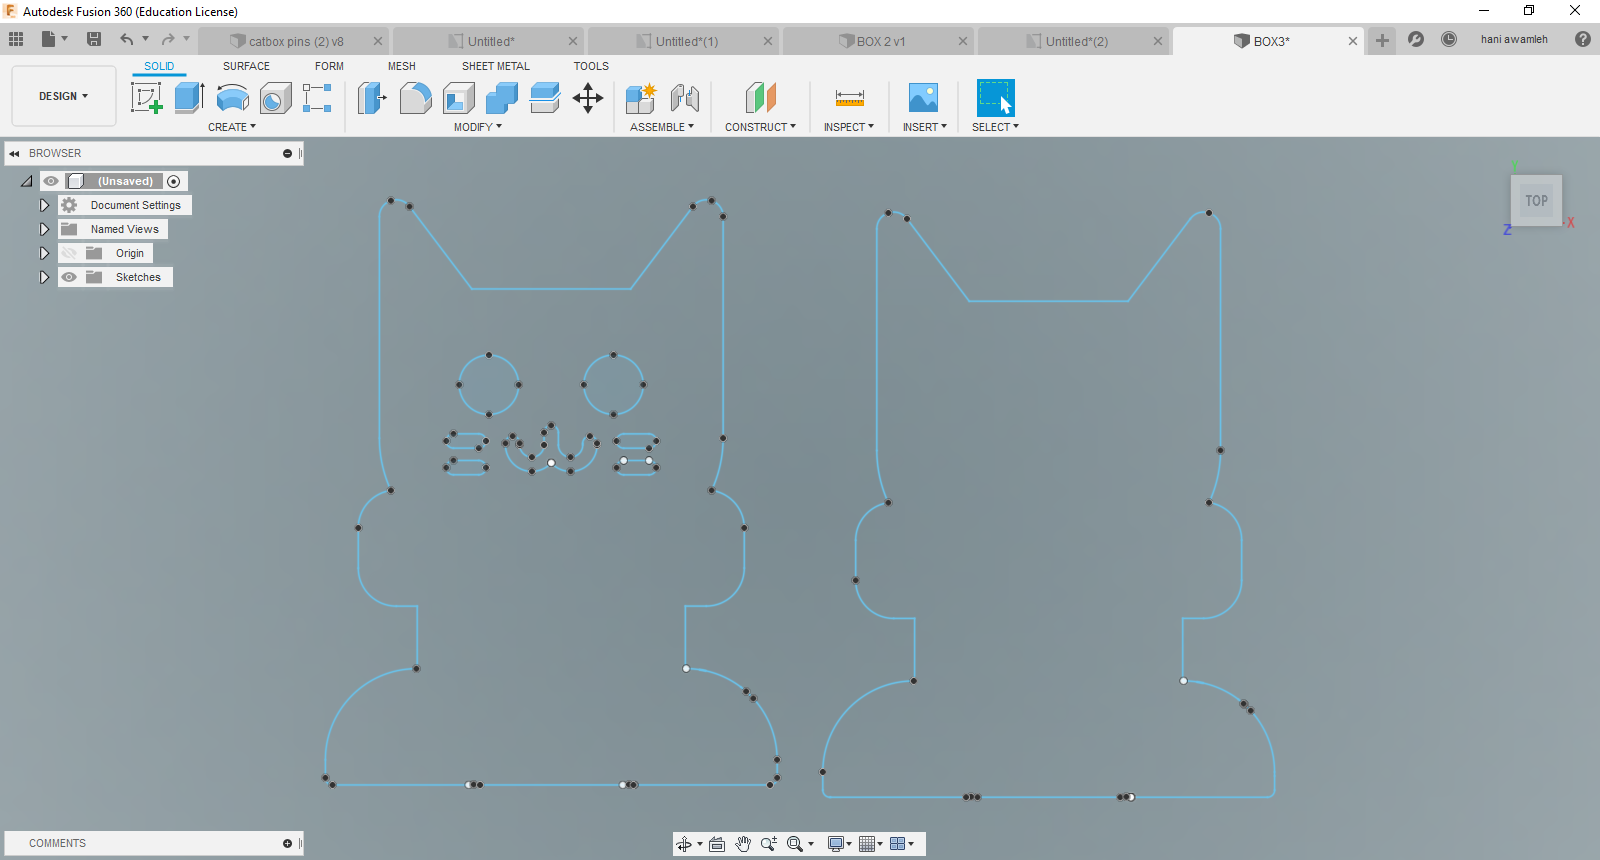Open the Help question mark icon

point(1583,39)
